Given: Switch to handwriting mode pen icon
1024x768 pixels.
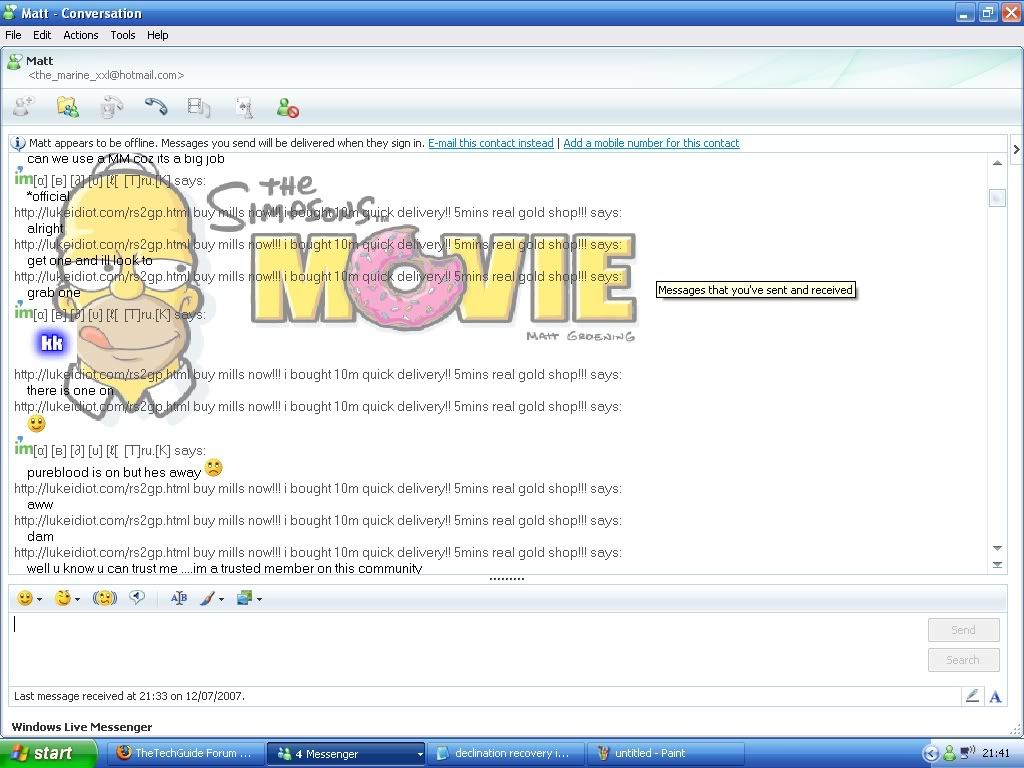Looking at the screenshot, I should coord(971,696).
